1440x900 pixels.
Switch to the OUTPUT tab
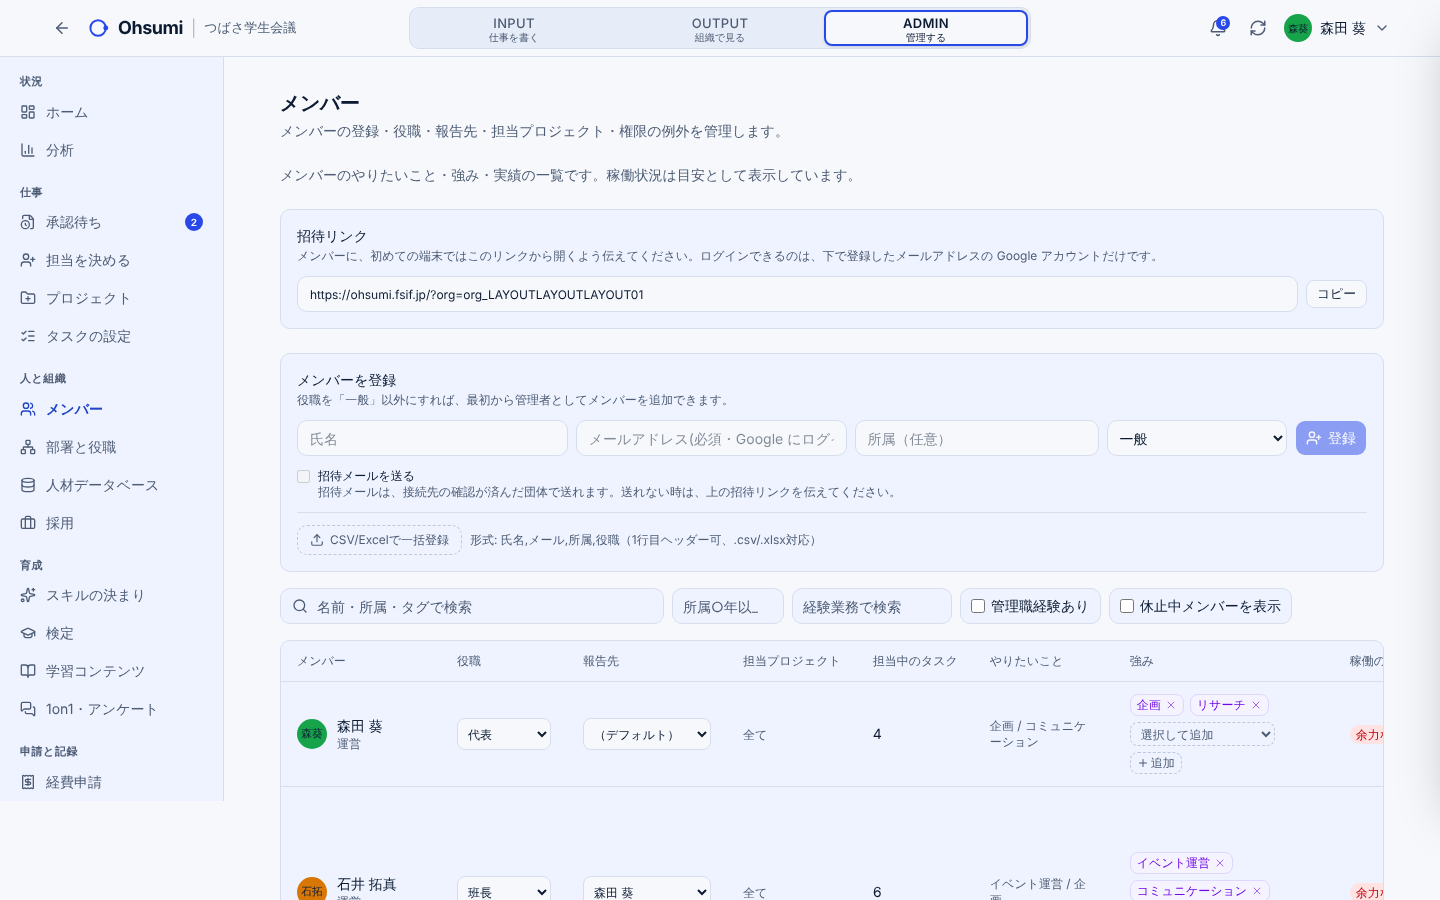[x=720, y=29]
